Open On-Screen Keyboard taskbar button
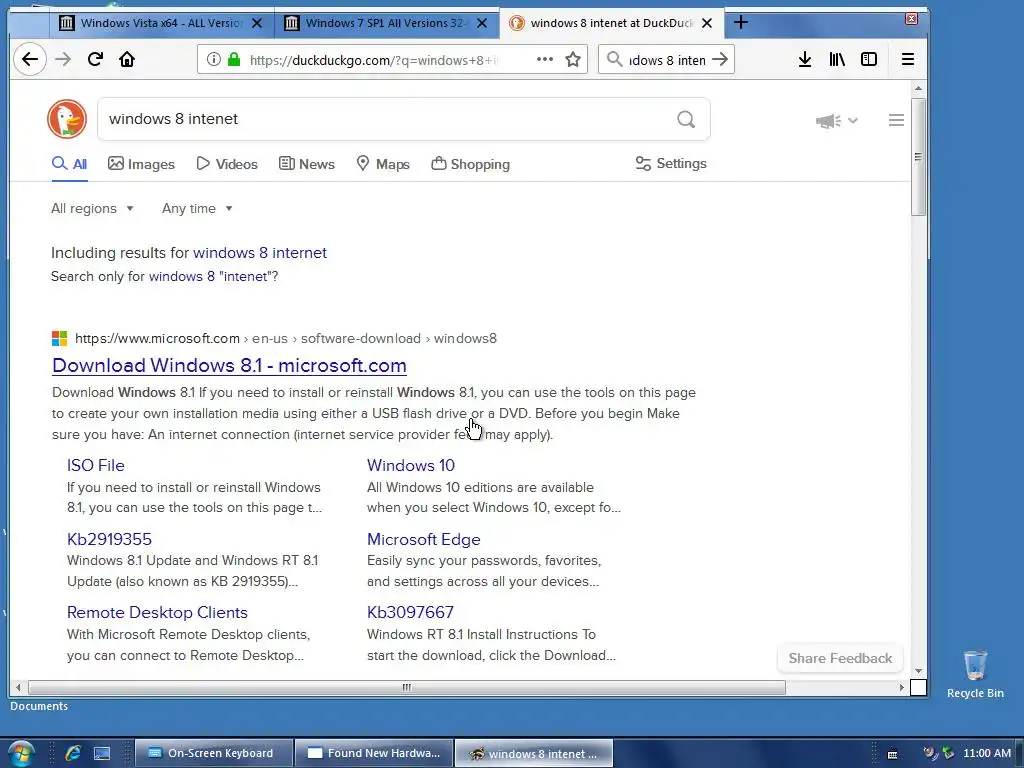Viewport: 1024px width, 768px height. point(213,753)
